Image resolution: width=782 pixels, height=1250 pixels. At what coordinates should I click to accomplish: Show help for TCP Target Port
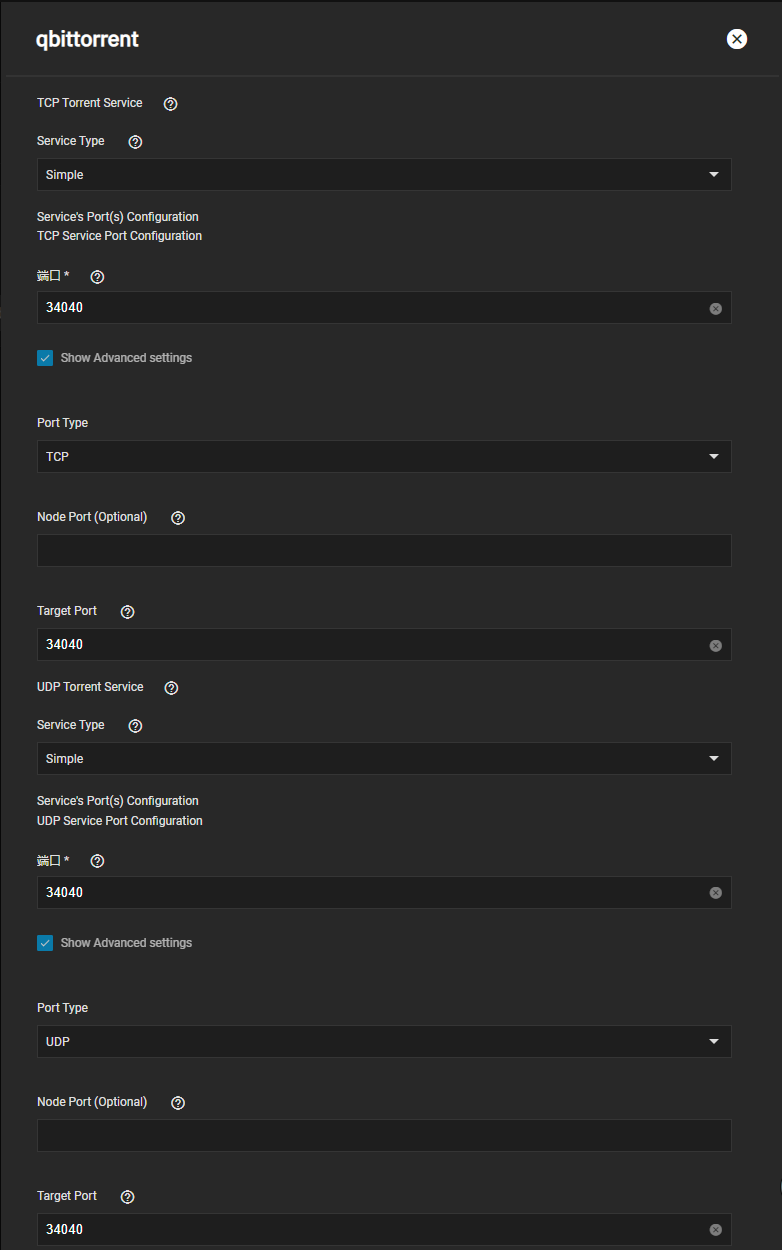coord(127,612)
